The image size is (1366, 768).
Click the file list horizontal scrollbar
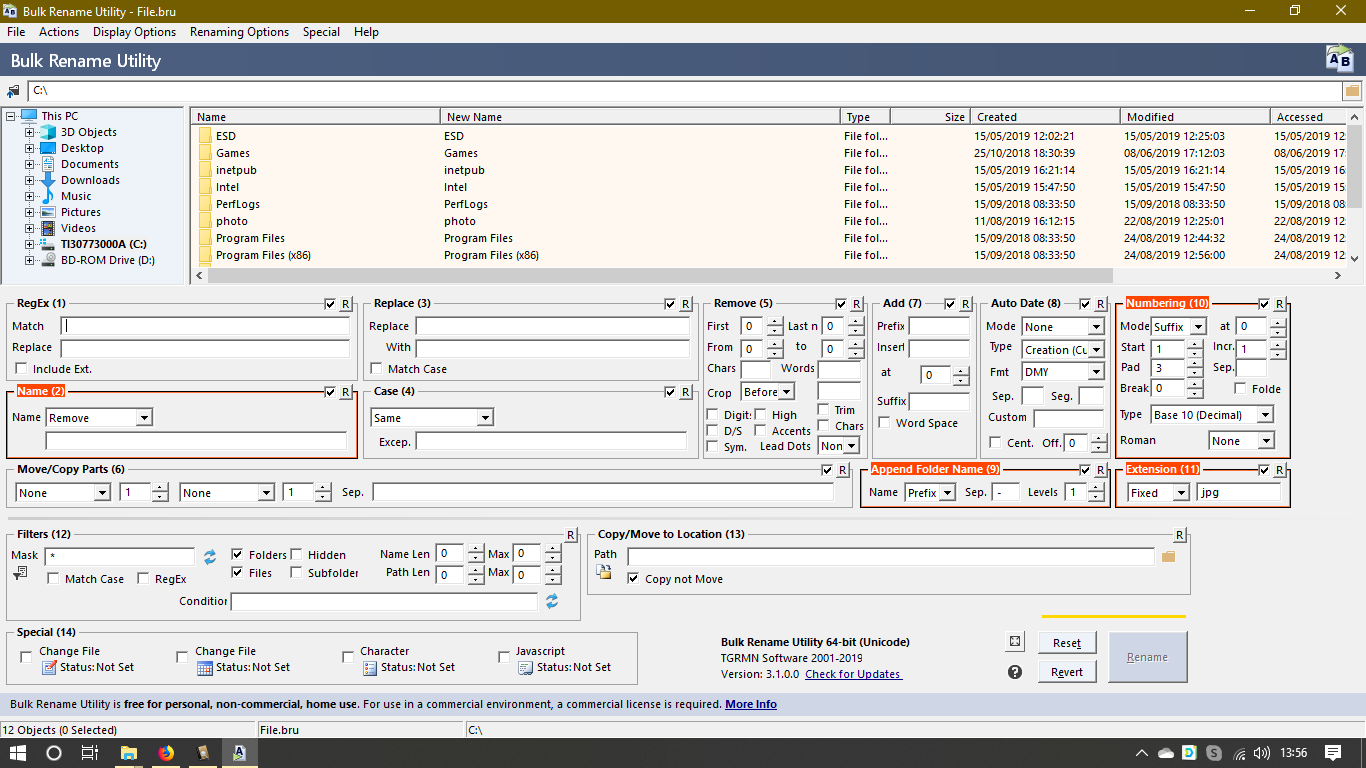point(660,276)
